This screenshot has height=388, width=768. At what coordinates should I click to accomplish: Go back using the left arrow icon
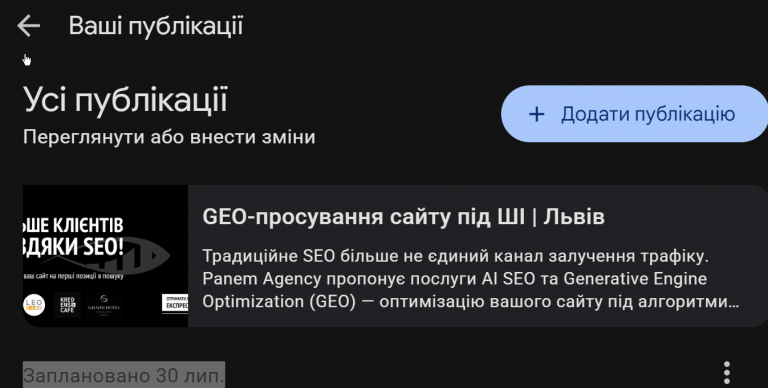pos(28,25)
